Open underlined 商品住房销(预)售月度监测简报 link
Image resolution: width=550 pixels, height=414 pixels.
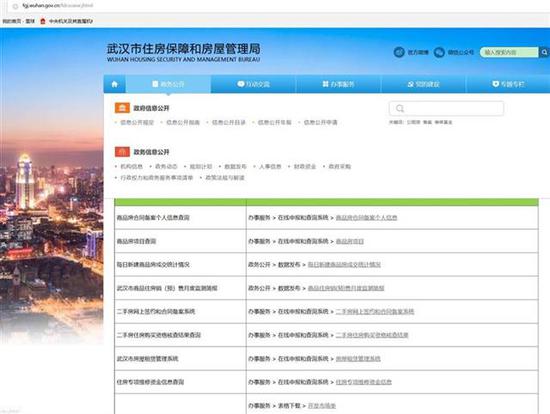(346, 288)
